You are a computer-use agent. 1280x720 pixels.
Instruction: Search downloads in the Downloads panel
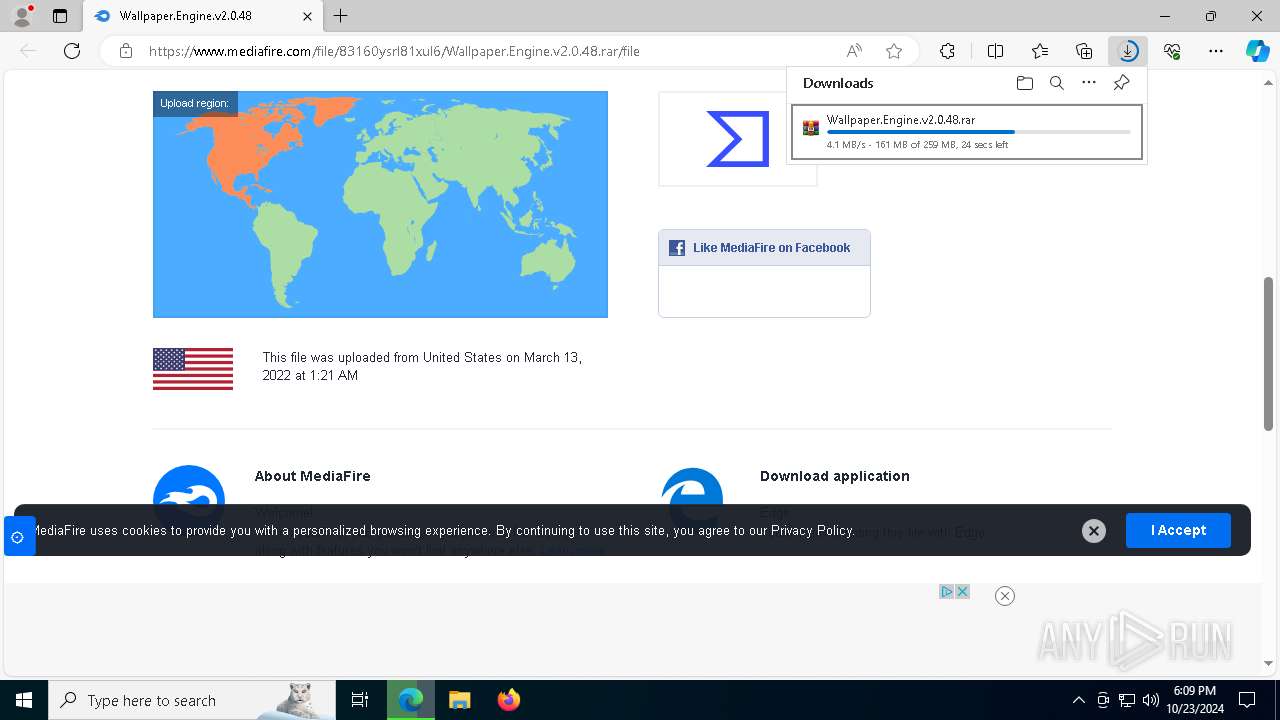click(x=1056, y=83)
